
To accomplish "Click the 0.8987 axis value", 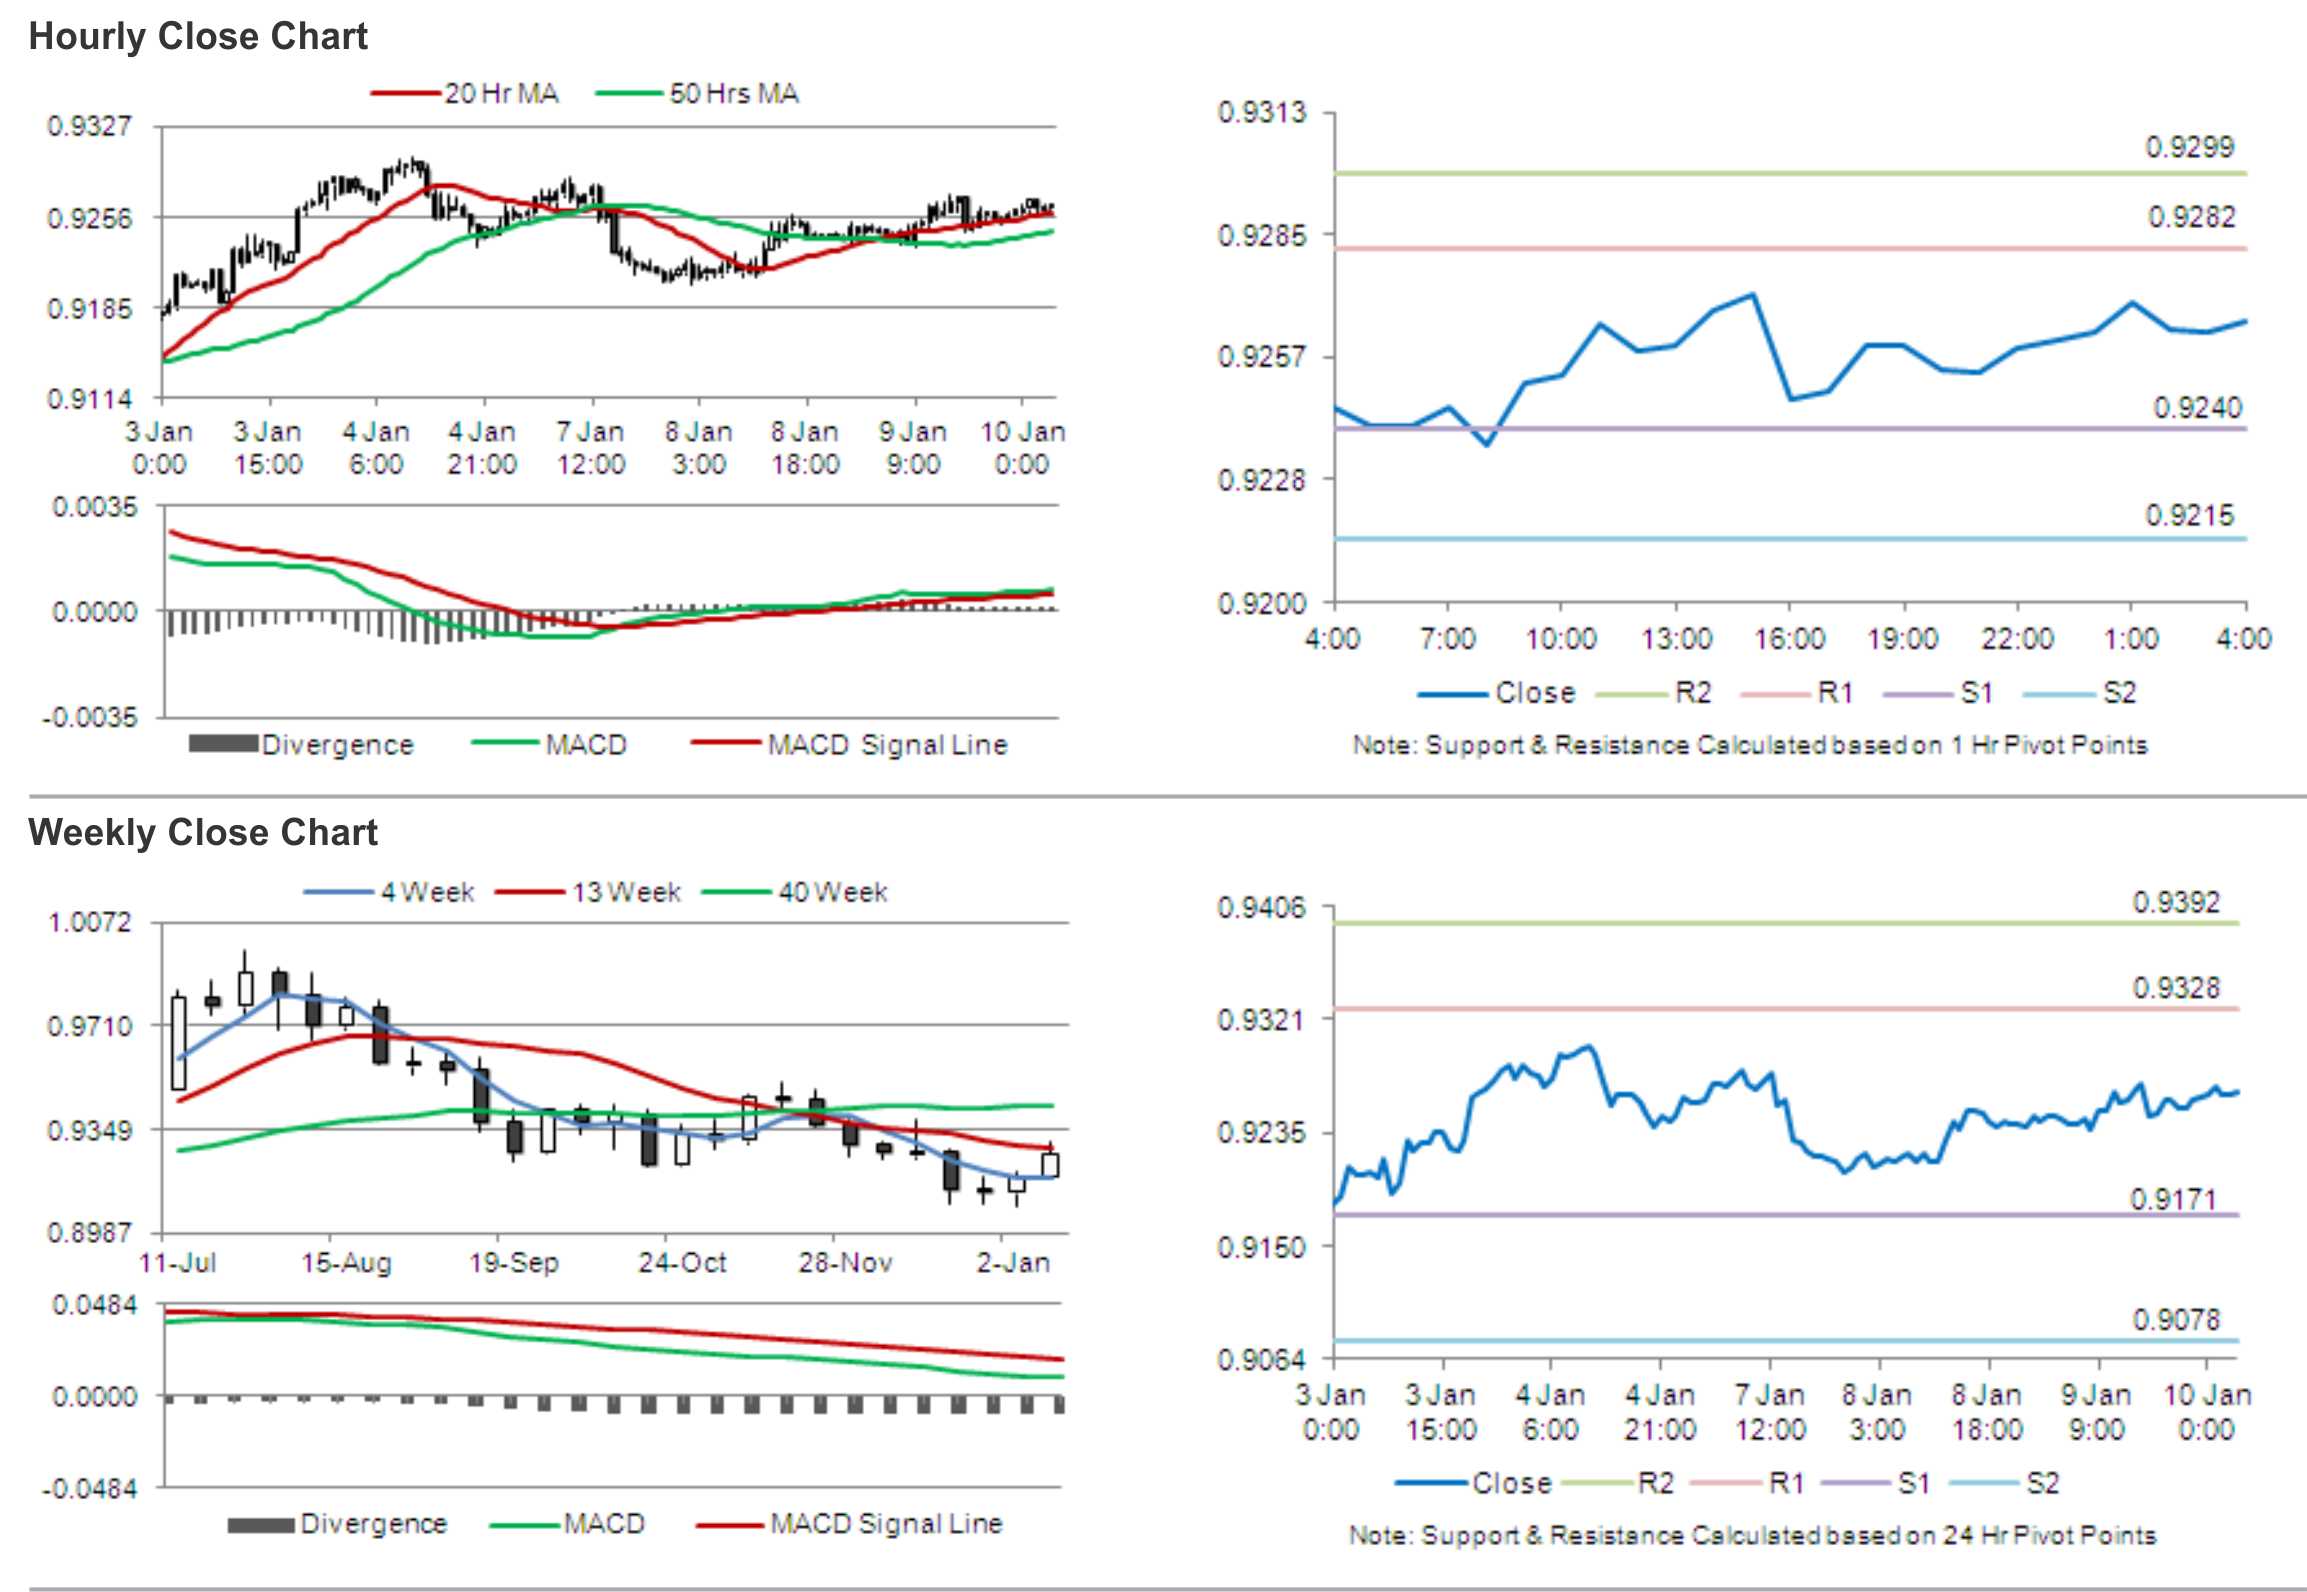I will pyautogui.click(x=89, y=1233).
